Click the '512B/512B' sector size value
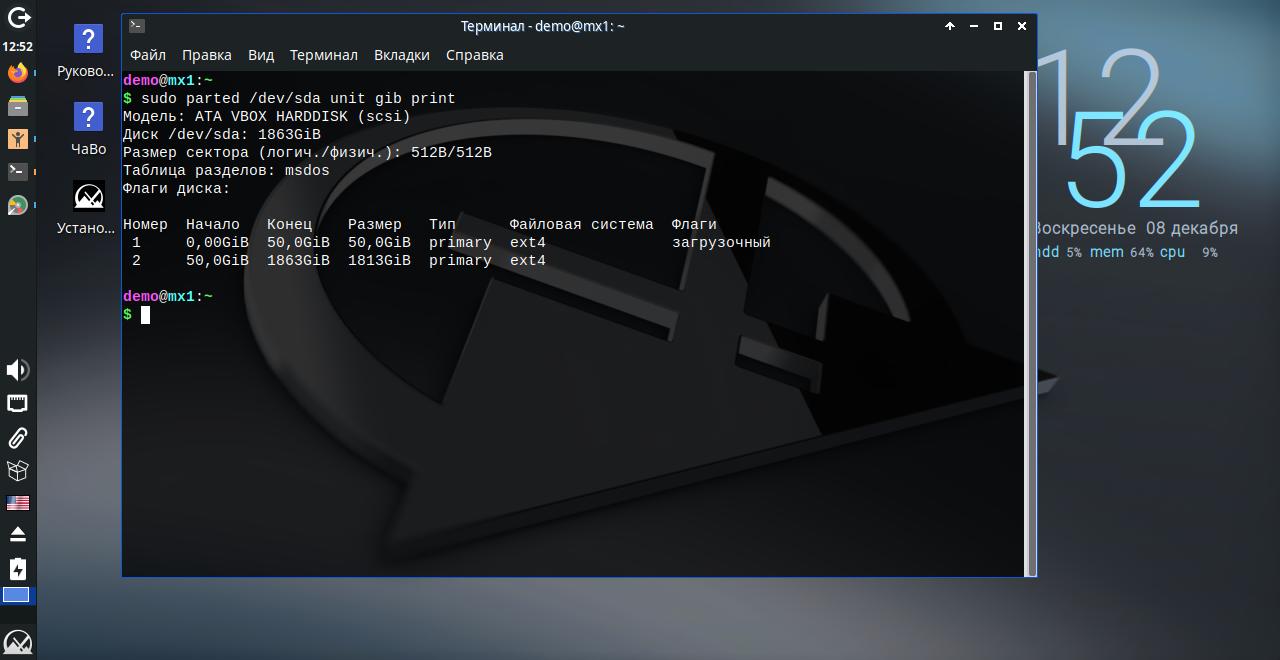Viewport: 1280px width, 660px height. 451,152
